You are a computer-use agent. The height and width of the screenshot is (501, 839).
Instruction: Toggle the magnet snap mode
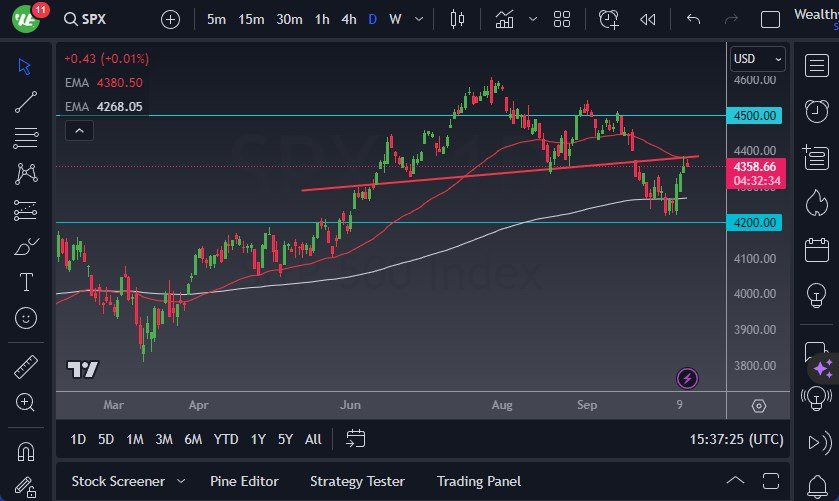click(26, 451)
